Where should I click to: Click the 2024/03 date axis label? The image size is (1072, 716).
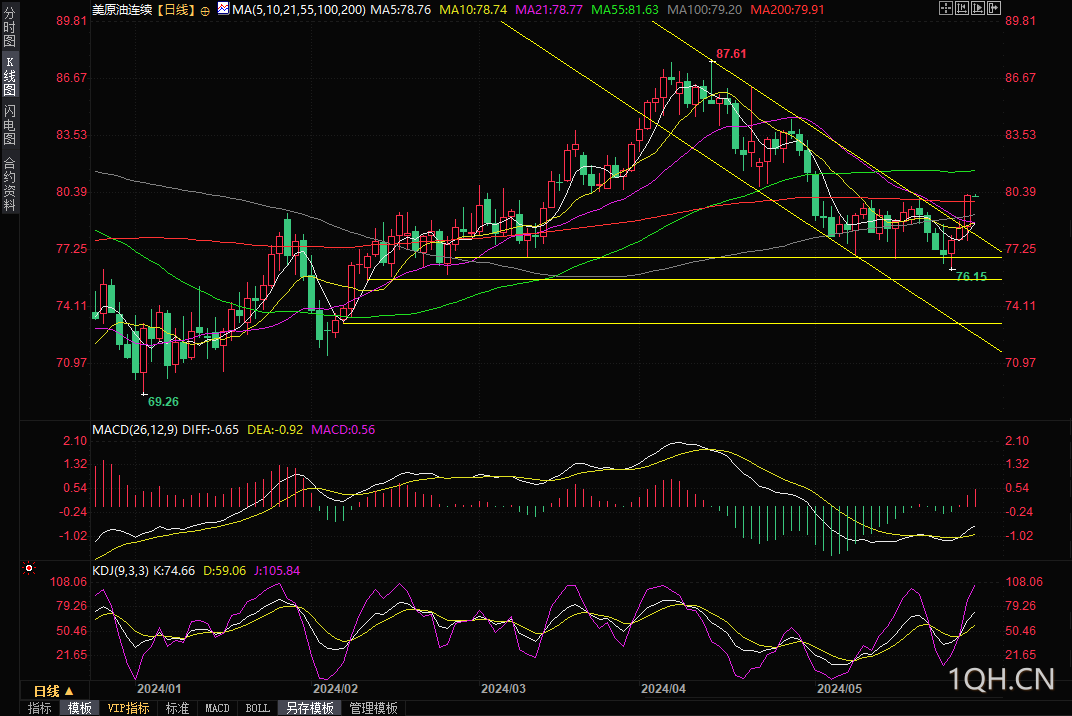click(503, 688)
